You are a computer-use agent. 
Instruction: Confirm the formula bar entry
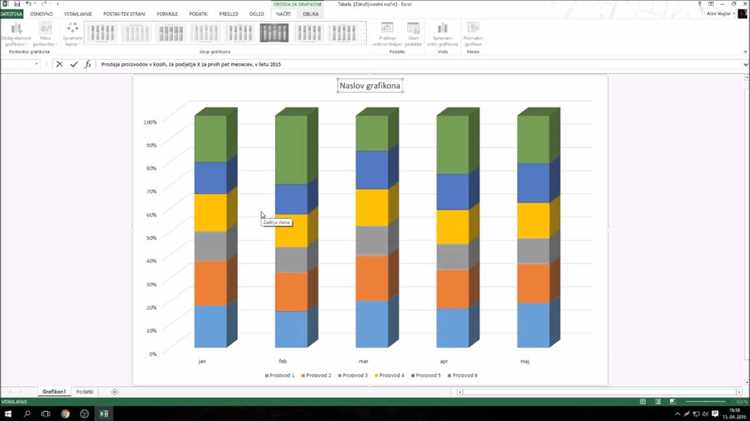[x=74, y=64]
